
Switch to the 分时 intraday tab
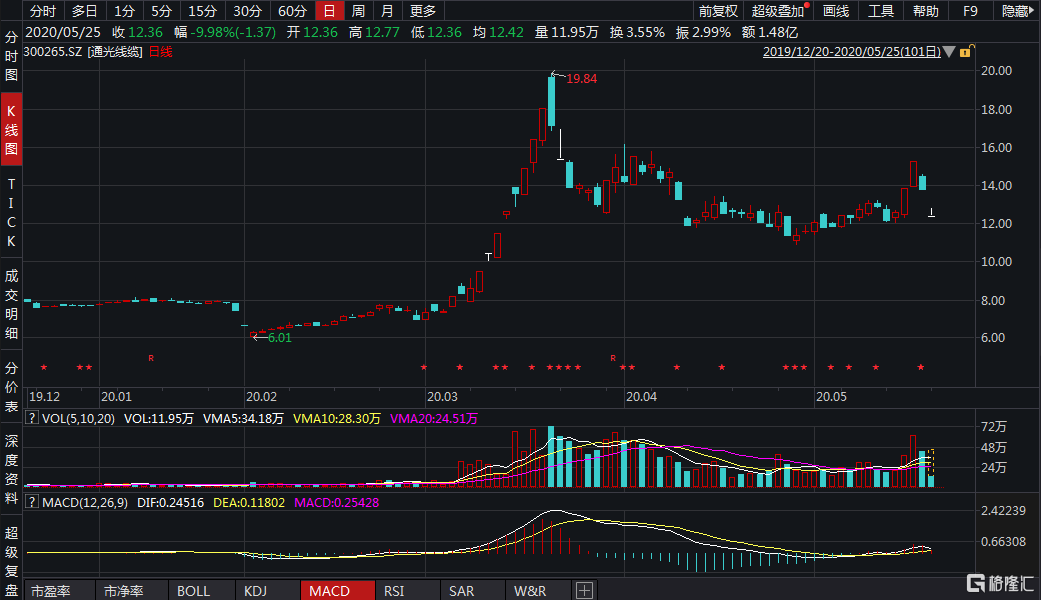tap(43, 11)
